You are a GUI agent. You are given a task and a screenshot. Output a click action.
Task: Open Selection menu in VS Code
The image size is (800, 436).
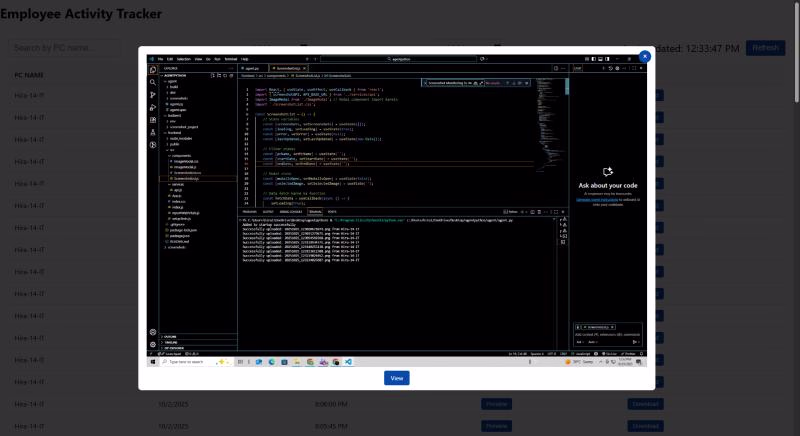click(184, 59)
